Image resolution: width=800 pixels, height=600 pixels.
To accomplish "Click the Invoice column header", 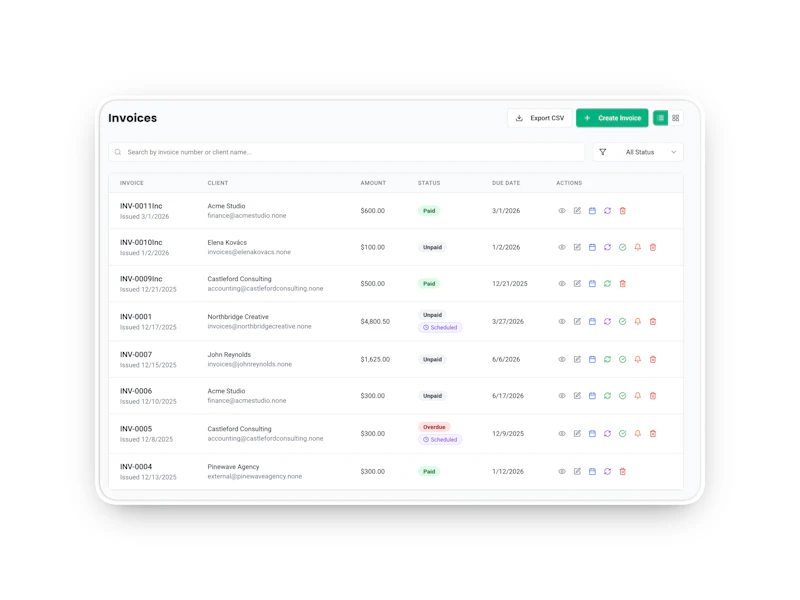I will [x=132, y=183].
